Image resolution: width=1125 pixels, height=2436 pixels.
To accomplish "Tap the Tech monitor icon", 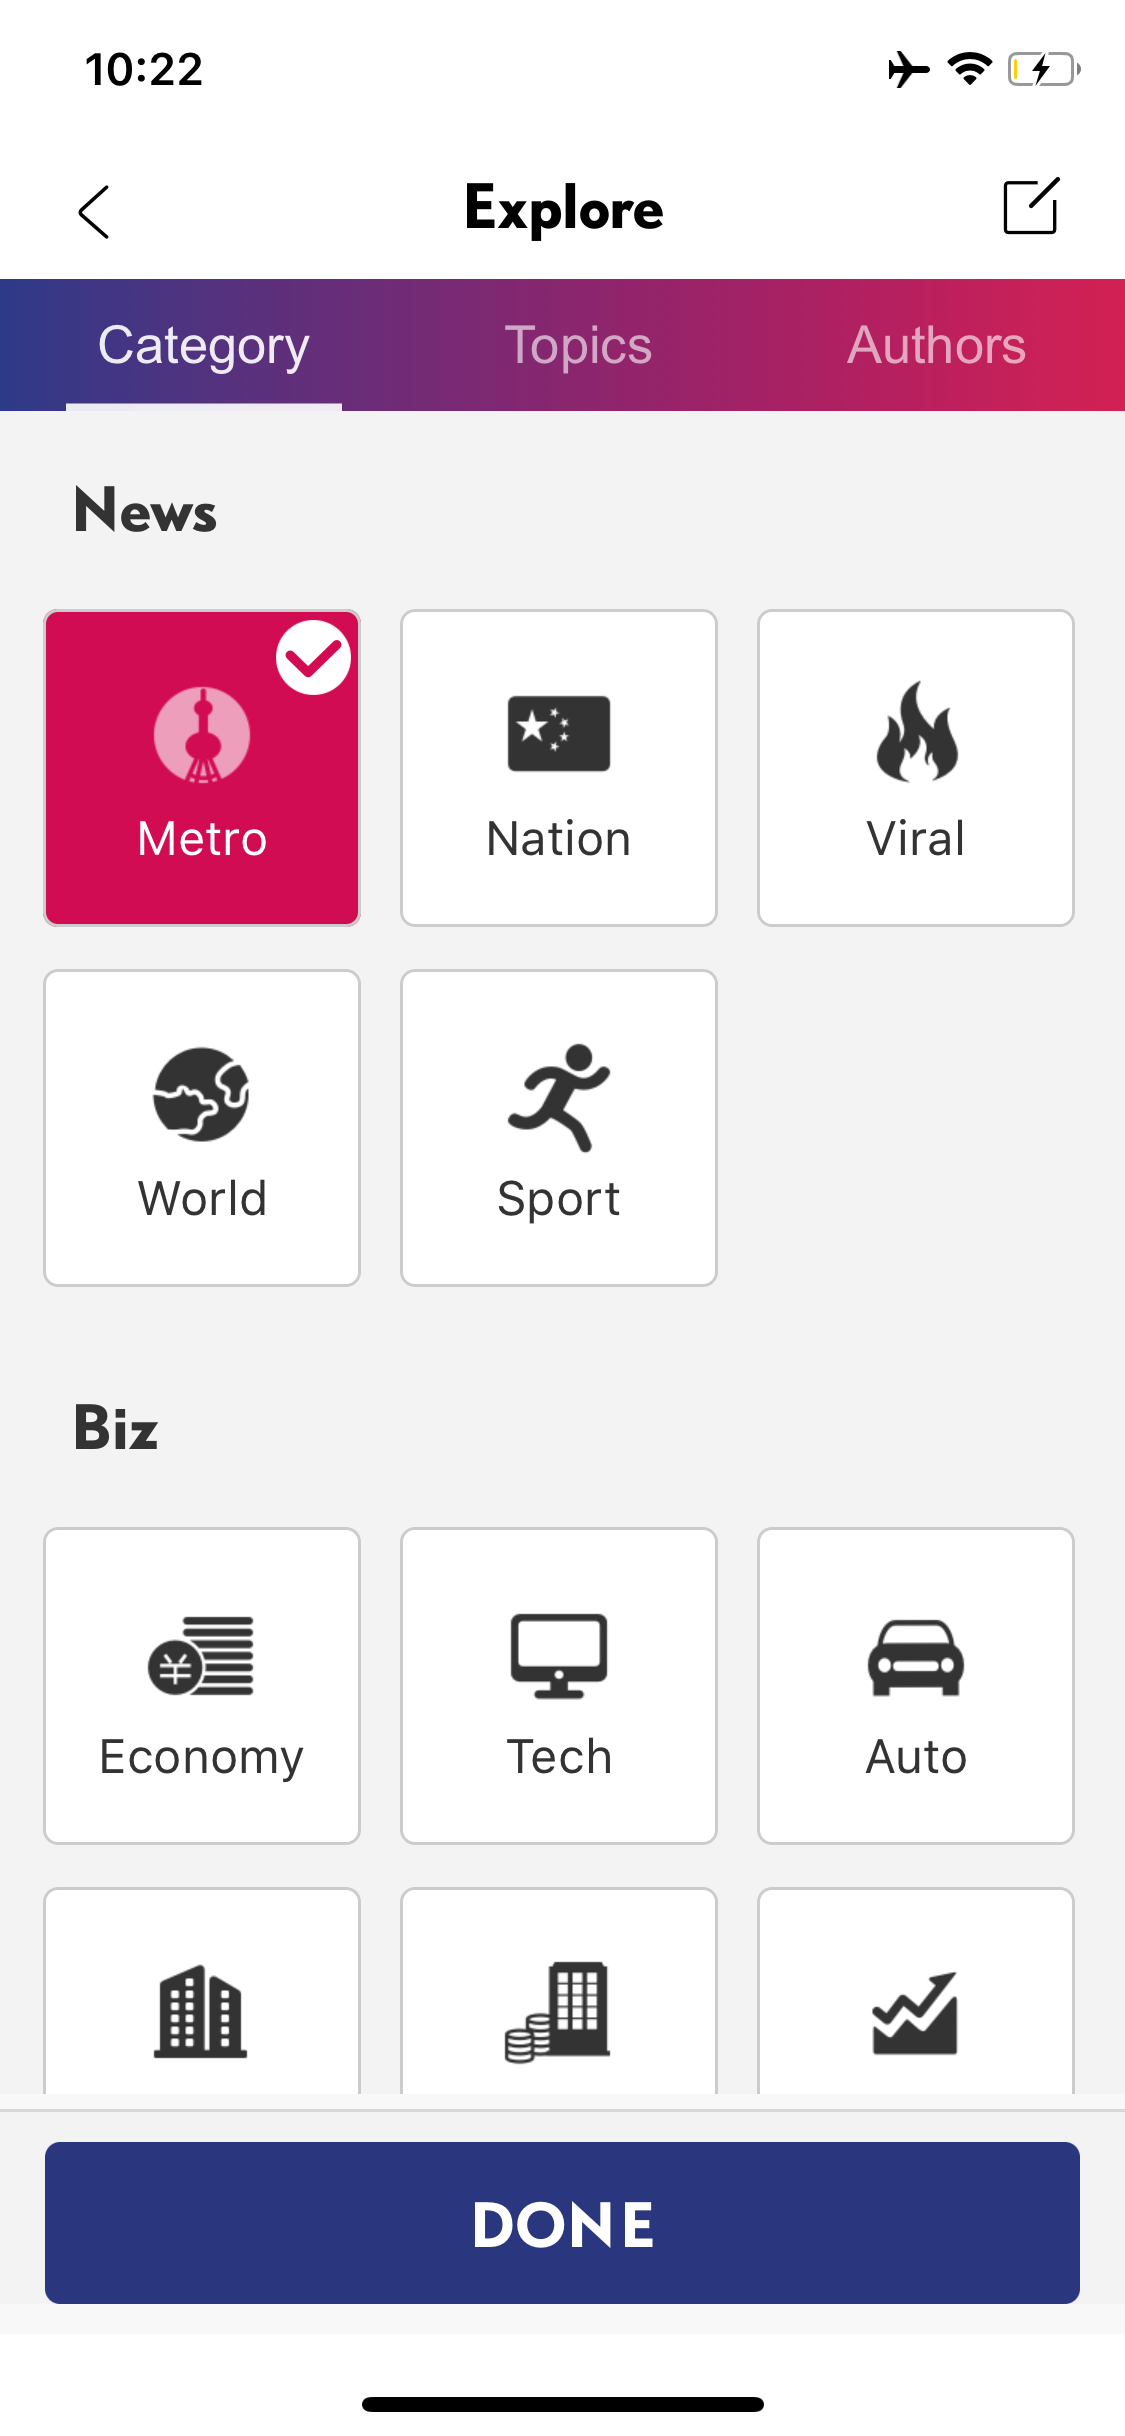I will tap(559, 1656).
